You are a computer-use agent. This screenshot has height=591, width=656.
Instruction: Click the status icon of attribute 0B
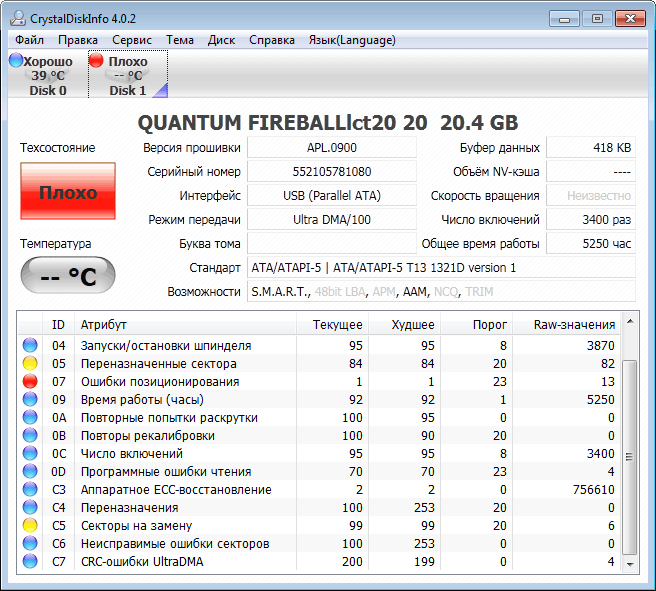pos(30,435)
